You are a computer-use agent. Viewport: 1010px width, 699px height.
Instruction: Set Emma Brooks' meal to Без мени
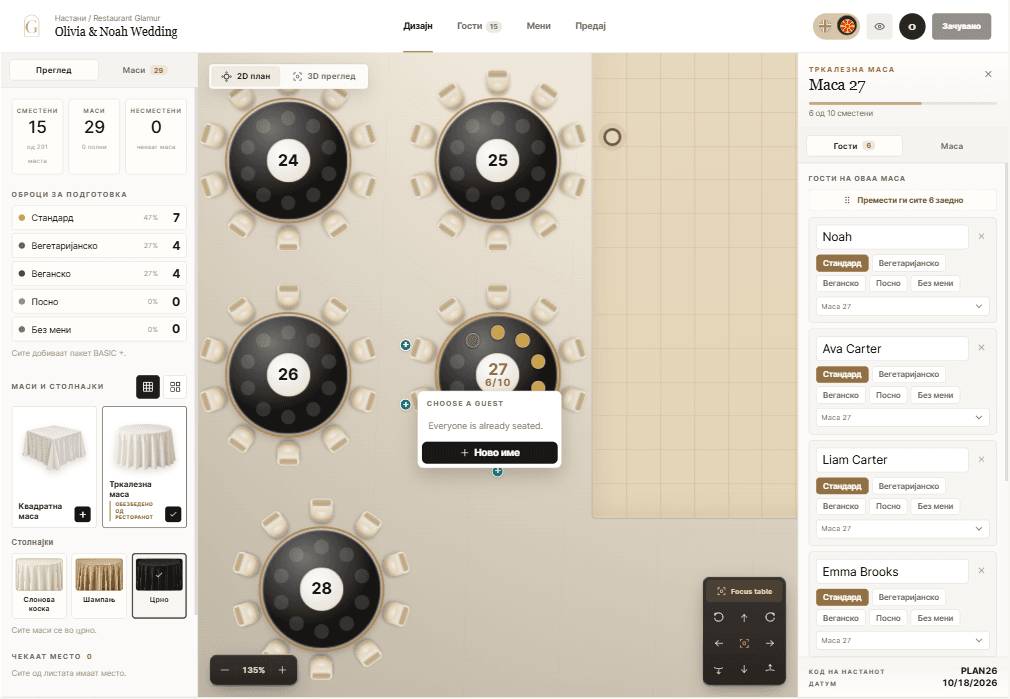(935, 617)
